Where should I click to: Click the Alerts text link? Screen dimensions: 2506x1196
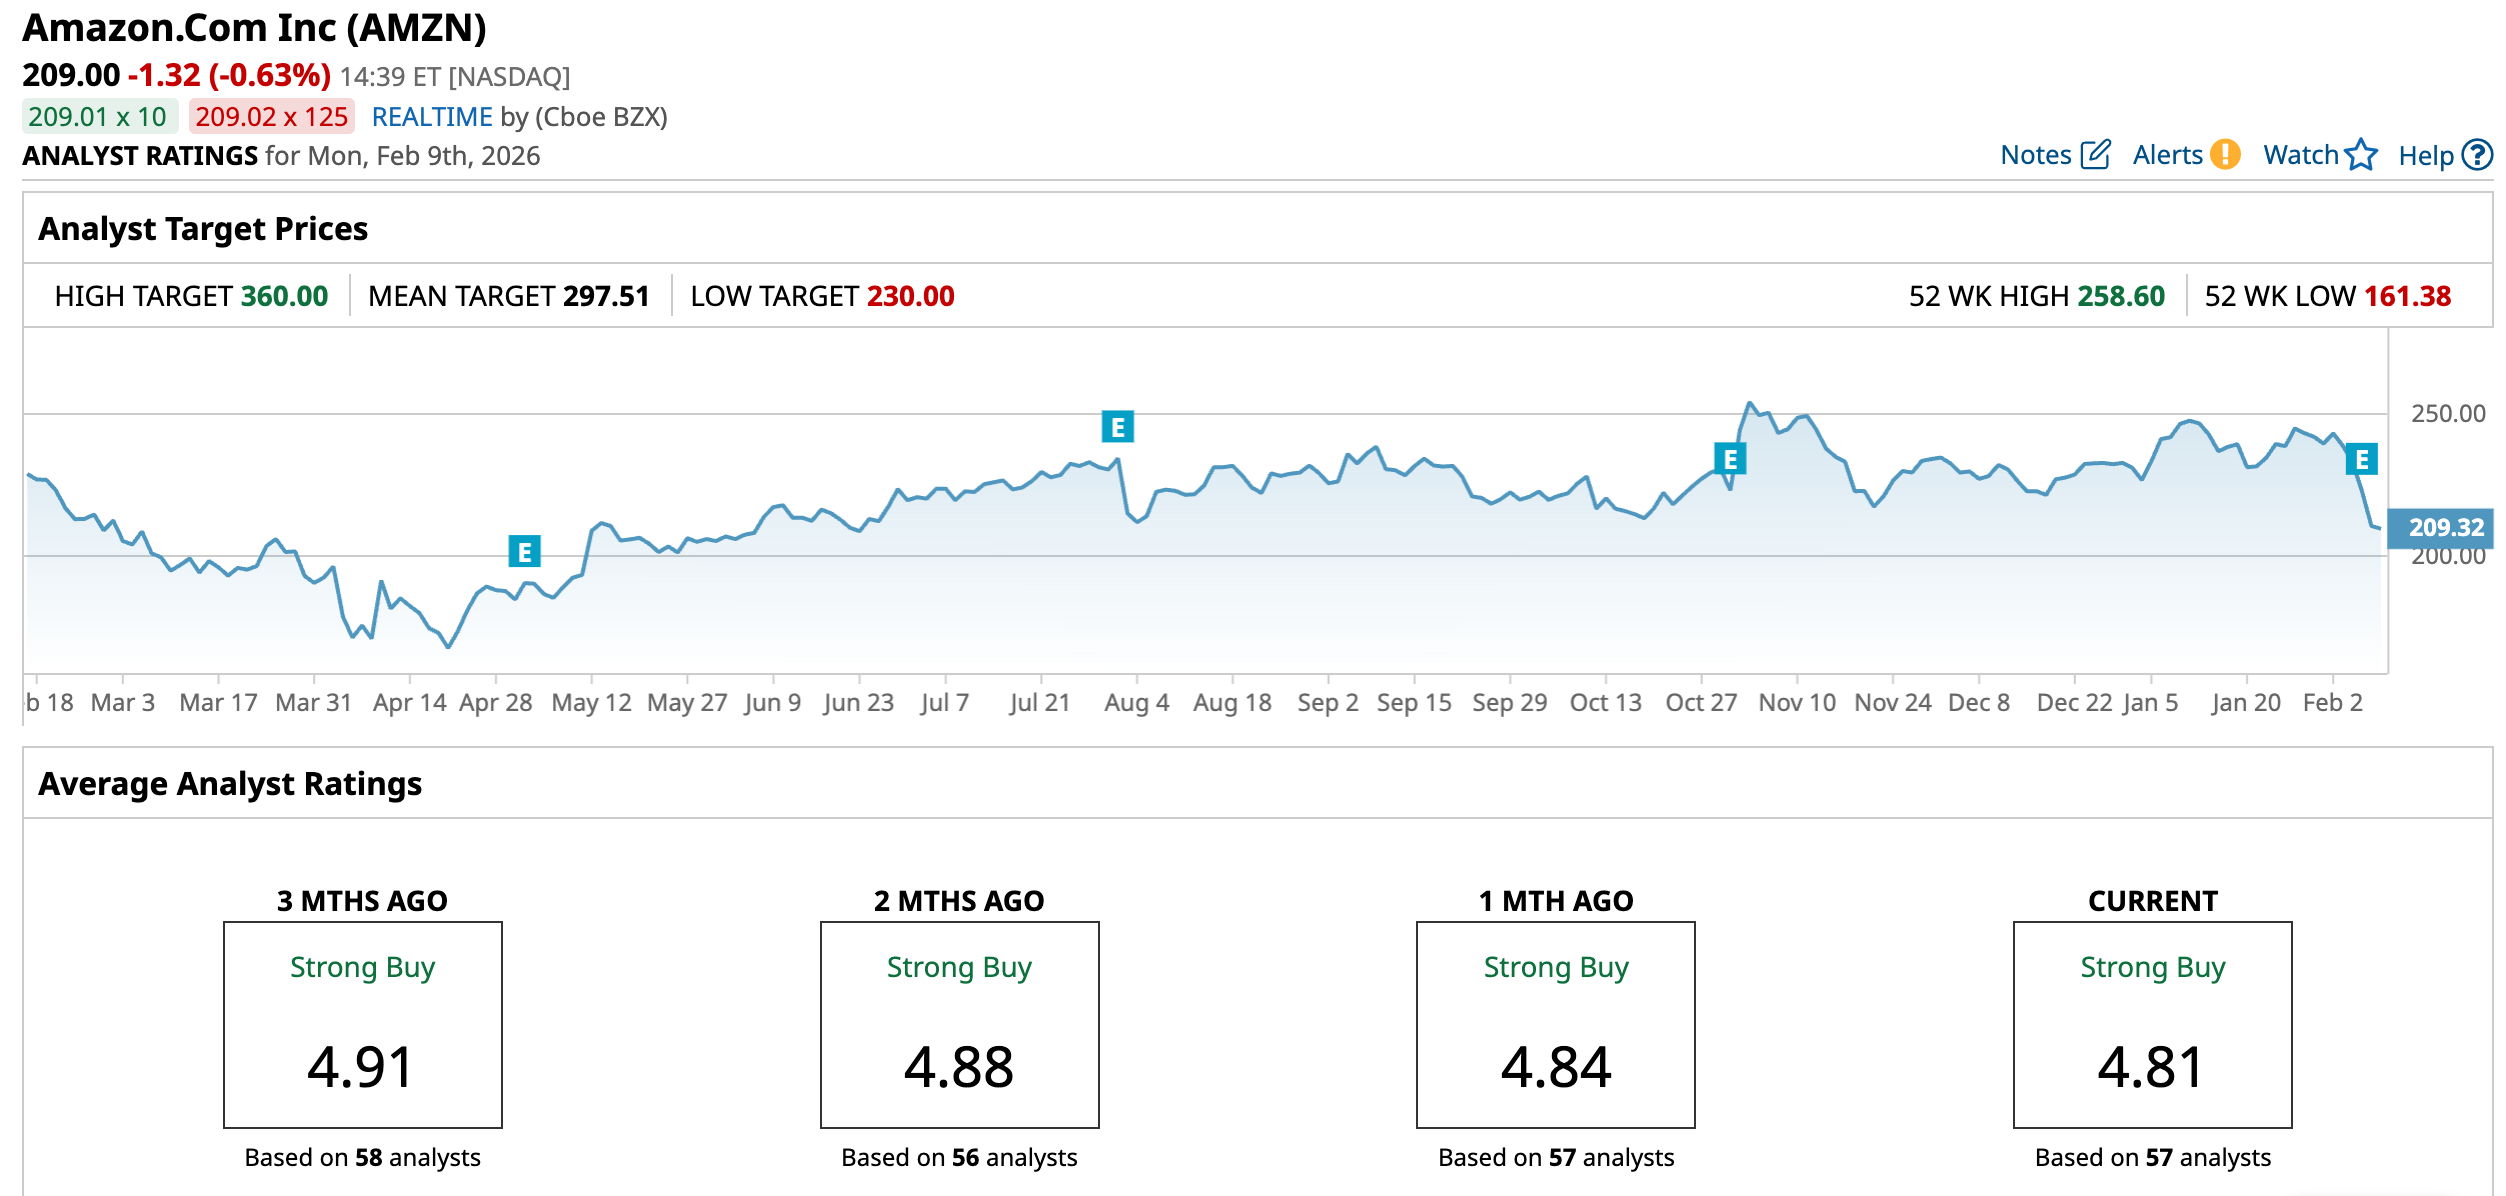(x=2167, y=155)
